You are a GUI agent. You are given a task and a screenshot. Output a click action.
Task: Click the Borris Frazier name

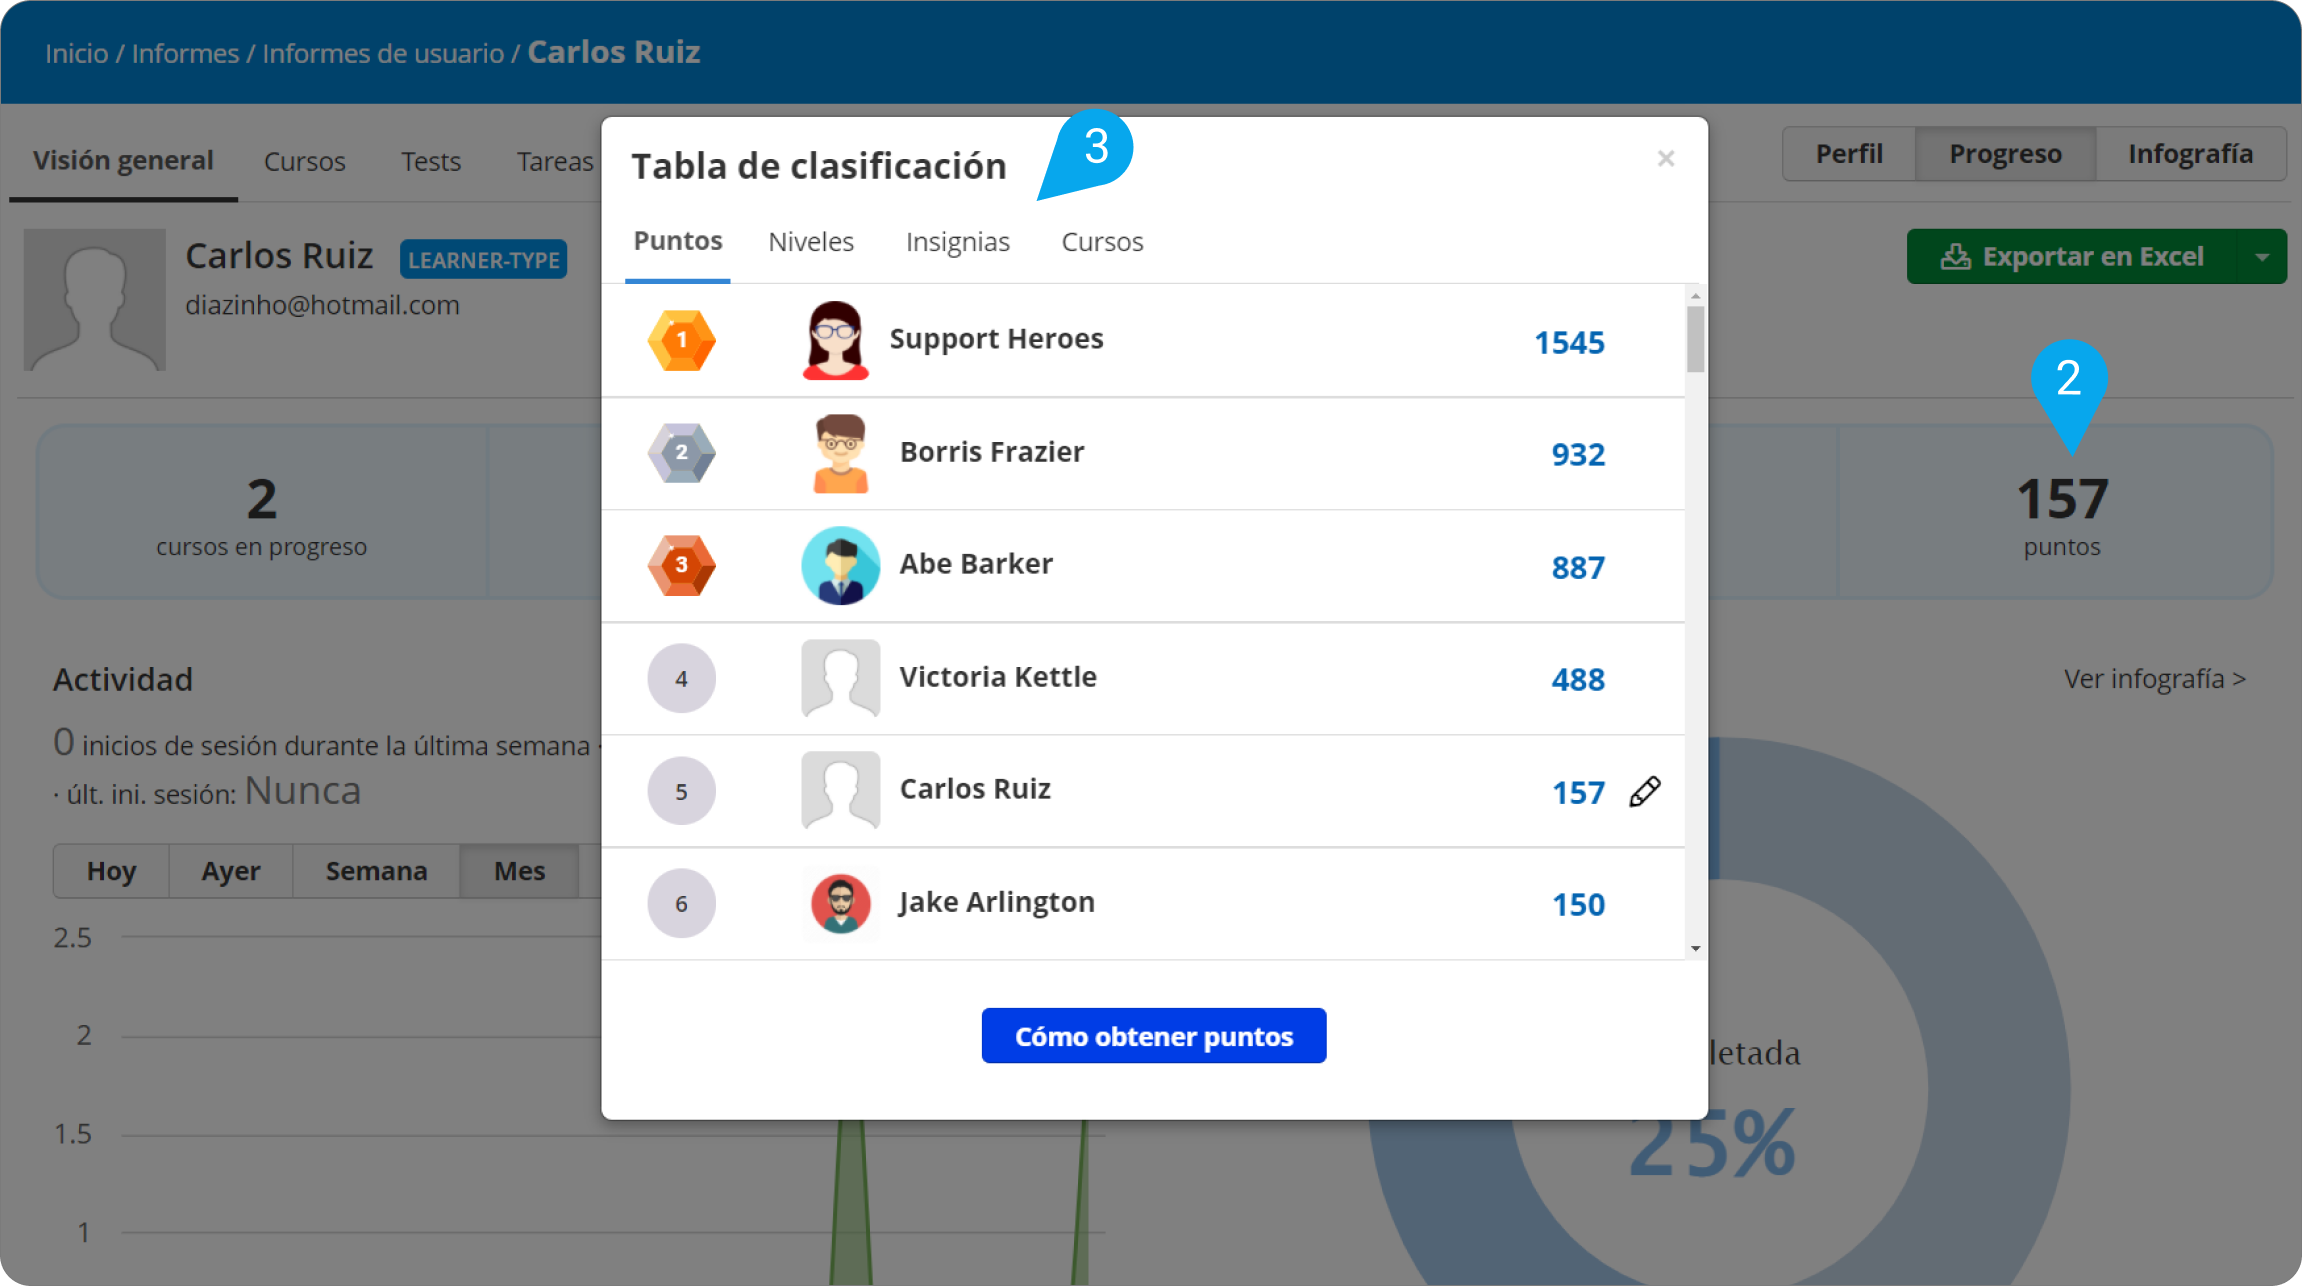[x=992, y=452]
